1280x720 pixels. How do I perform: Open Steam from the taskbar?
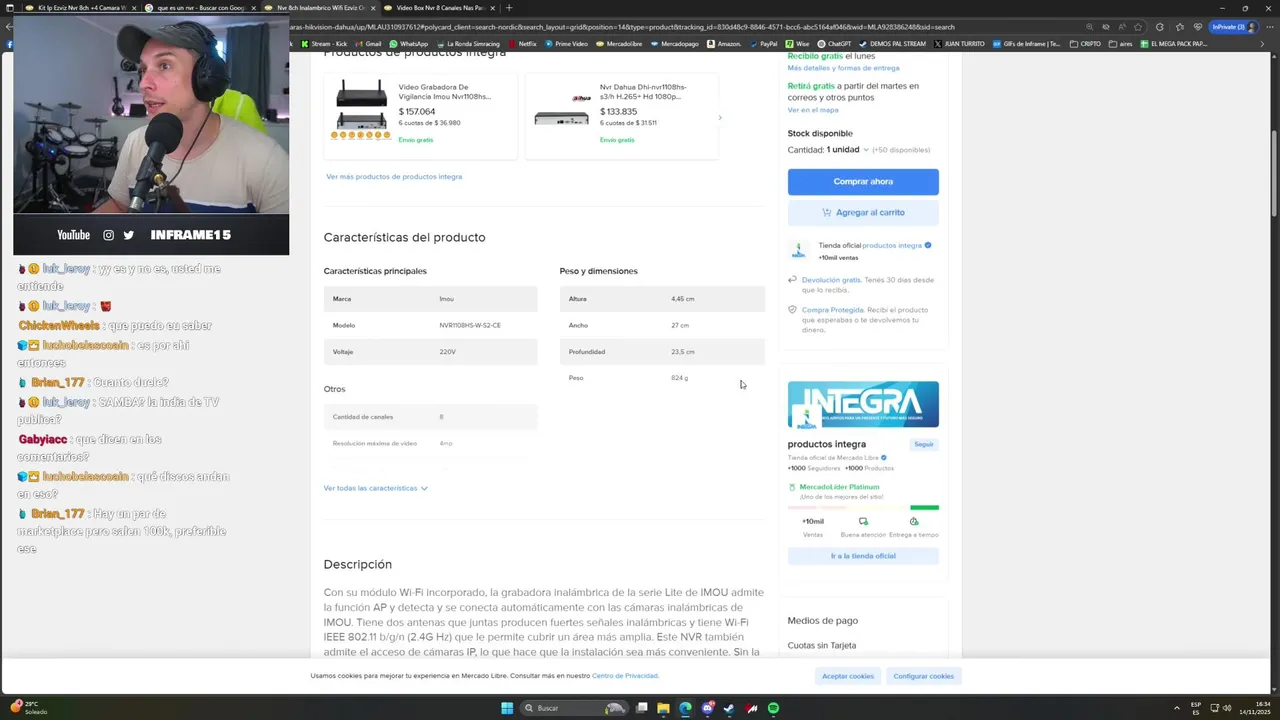(x=729, y=708)
